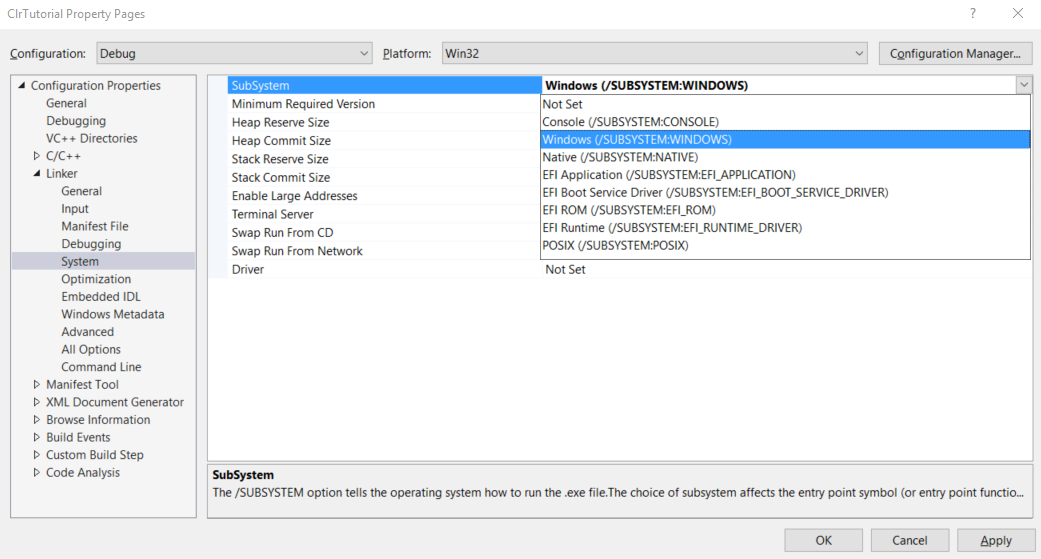The image size is (1041, 559).
Task: Choose Console (/SUBSYSTEM:CONSOLE) option
Action: coord(630,122)
